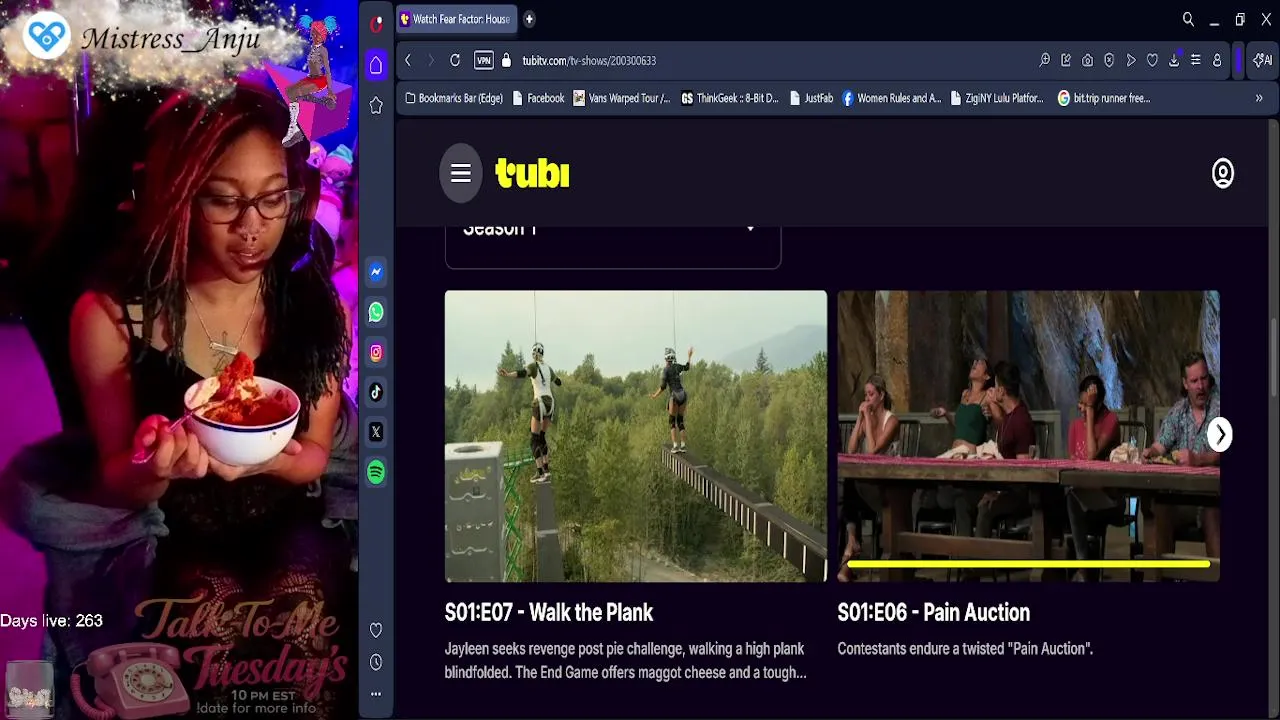Click the Opera GX purple corner control

(1238, 60)
